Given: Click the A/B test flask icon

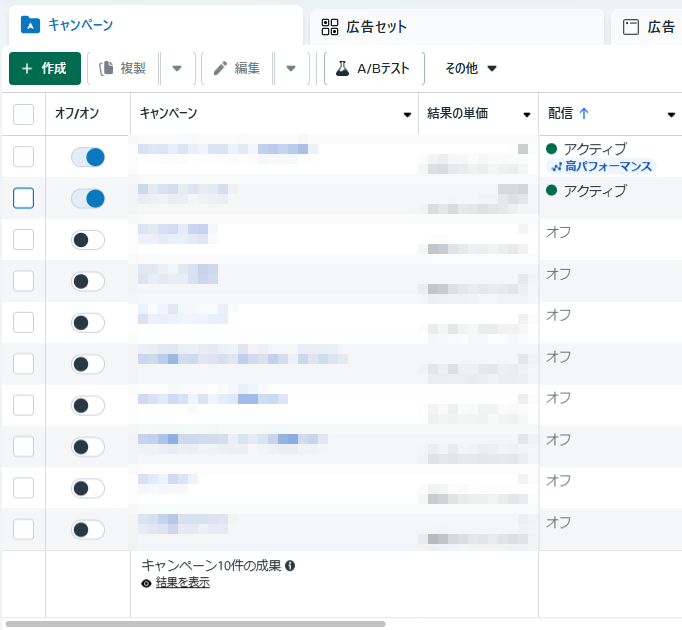Looking at the screenshot, I should (x=342, y=69).
